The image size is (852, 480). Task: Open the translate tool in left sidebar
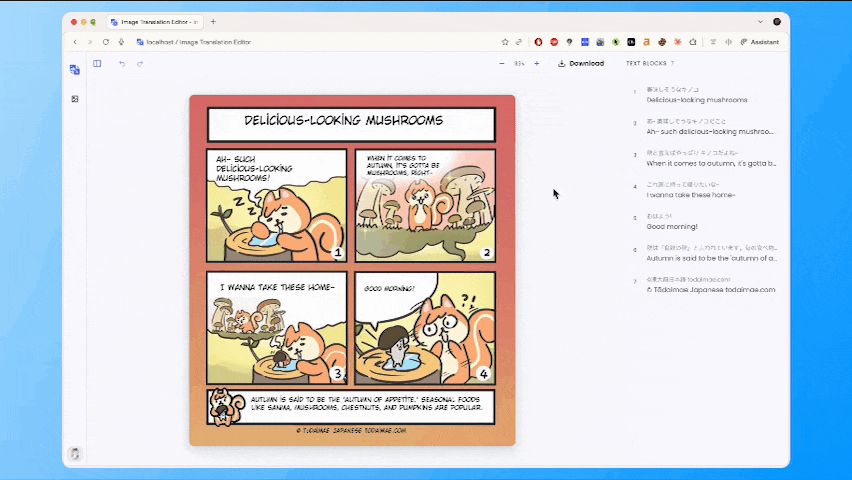click(x=74, y=70)
